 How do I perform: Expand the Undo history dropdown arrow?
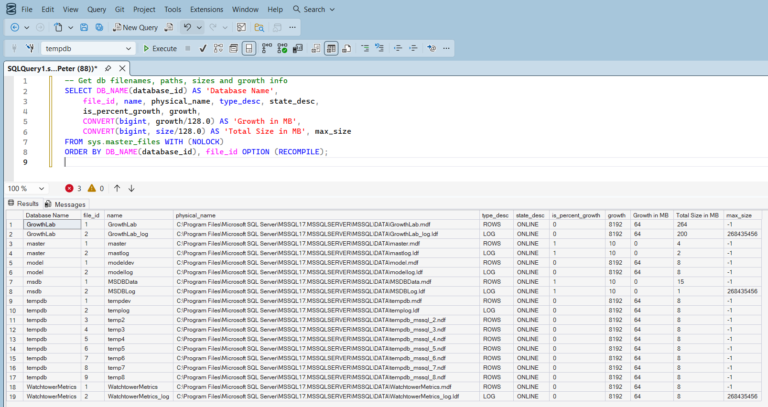(x=199, y=27)
